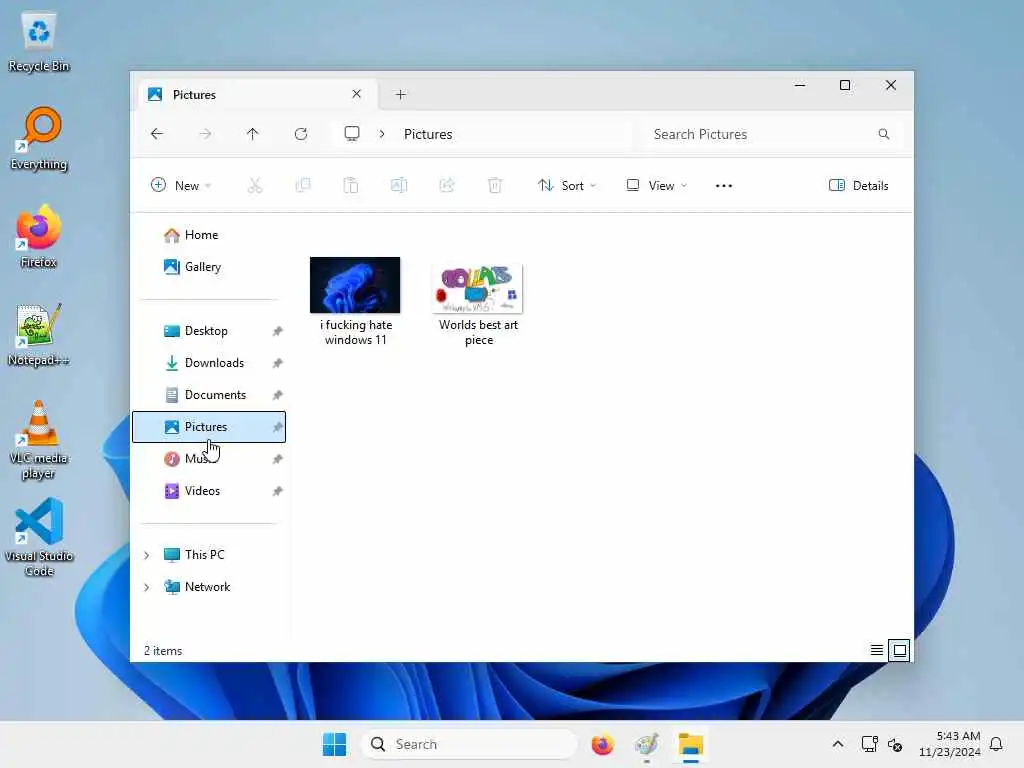
Task: Click the Share icon in toolbar
Action: point(447,185)
